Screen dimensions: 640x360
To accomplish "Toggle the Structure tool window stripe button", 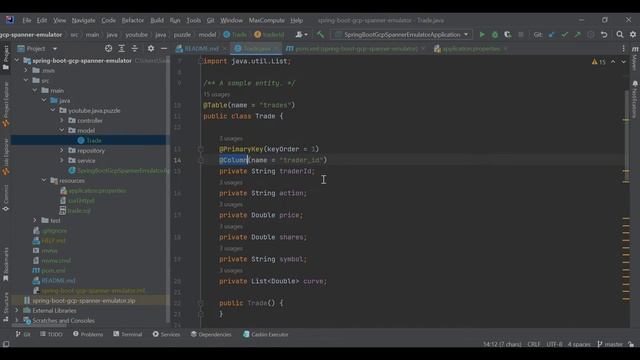I will click(x=6, y=307).
